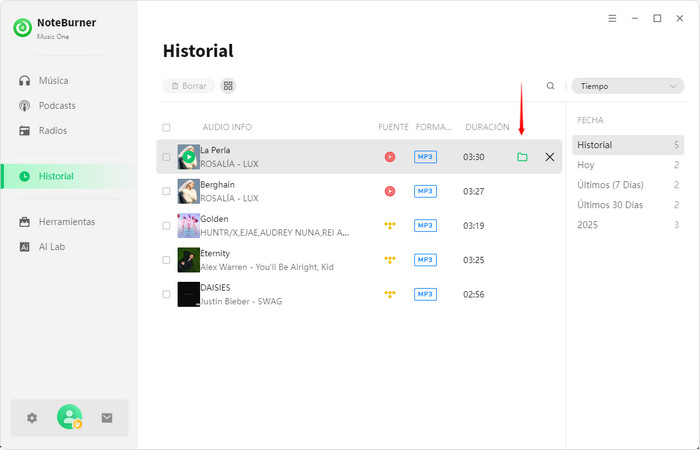Check the Berghain row checkbox

point(166,191)
